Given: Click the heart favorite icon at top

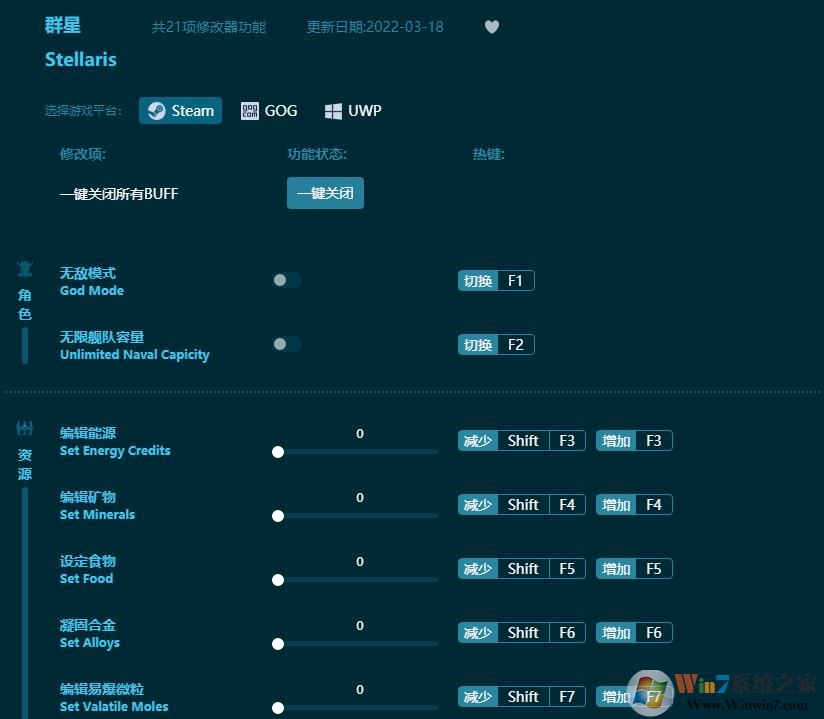Looking at the screenshot, I should pos(492,27).
